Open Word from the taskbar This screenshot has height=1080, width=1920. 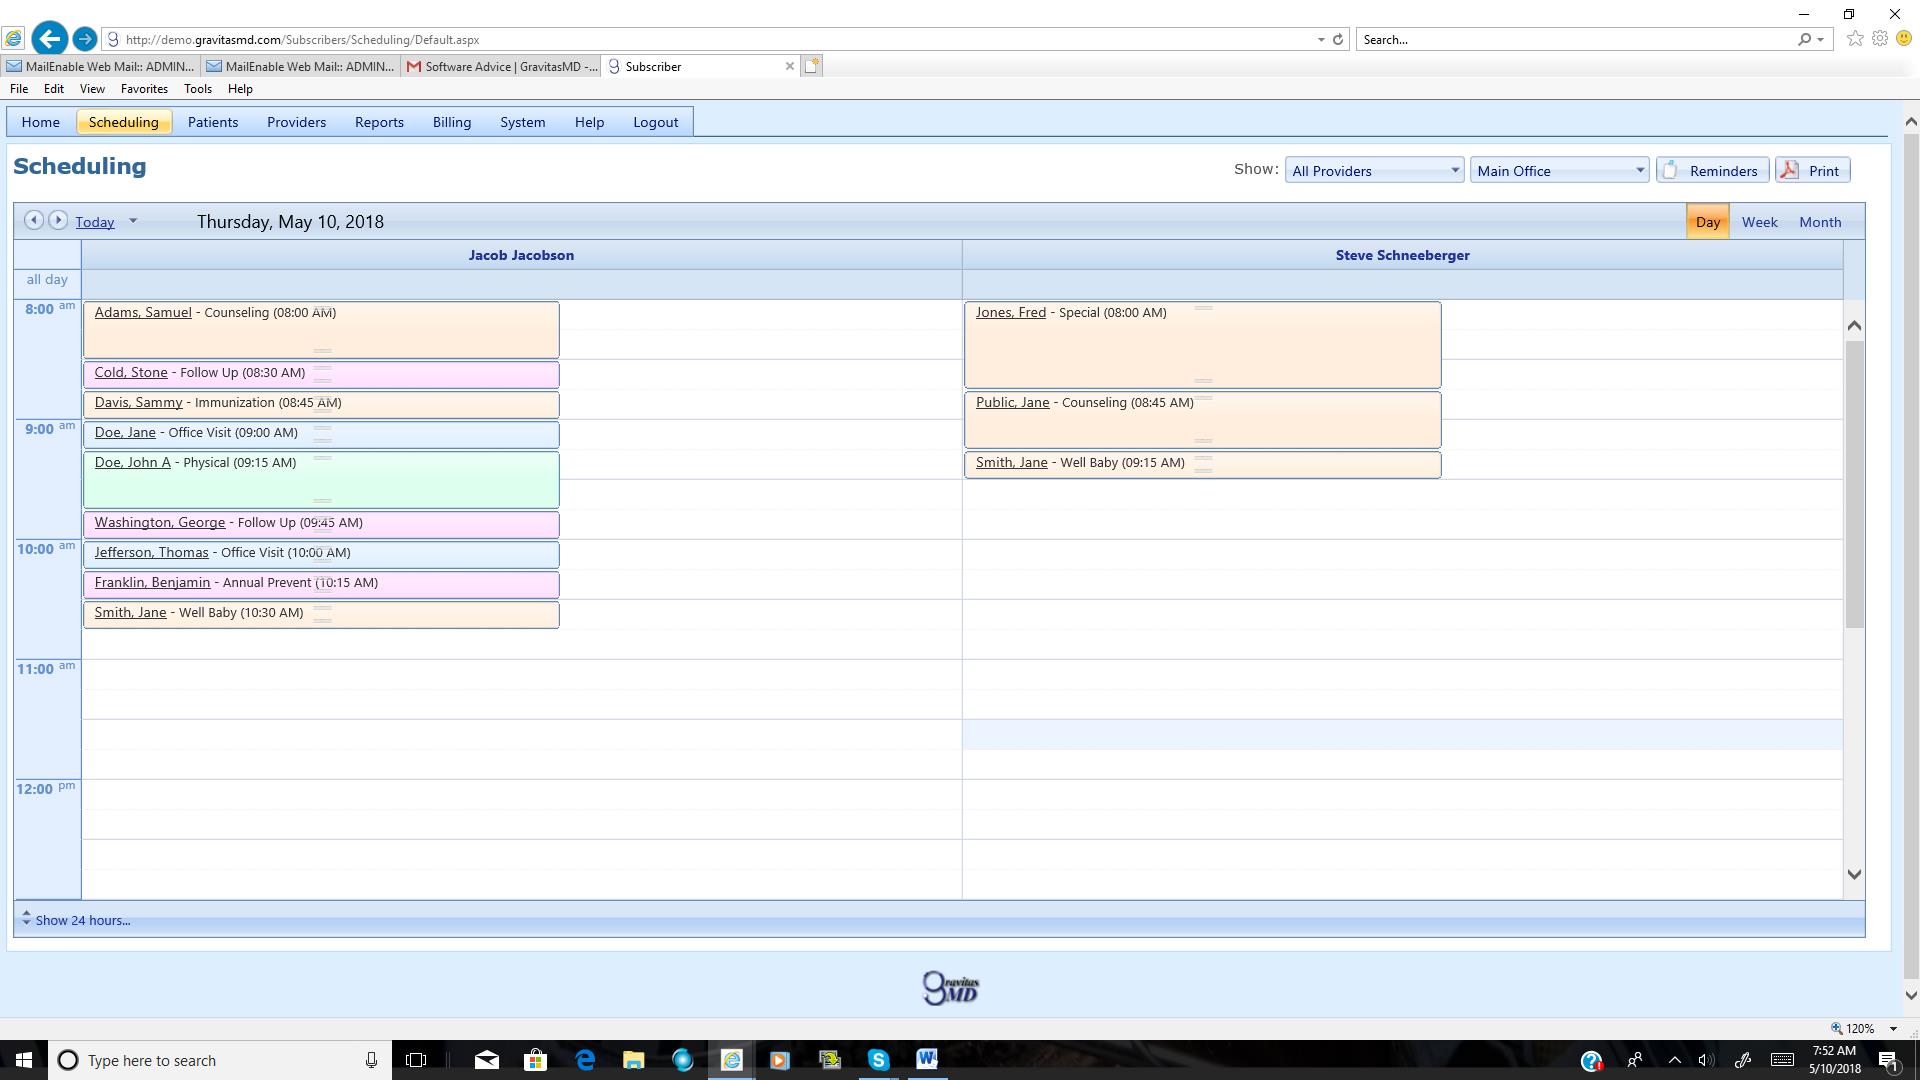927,1060
